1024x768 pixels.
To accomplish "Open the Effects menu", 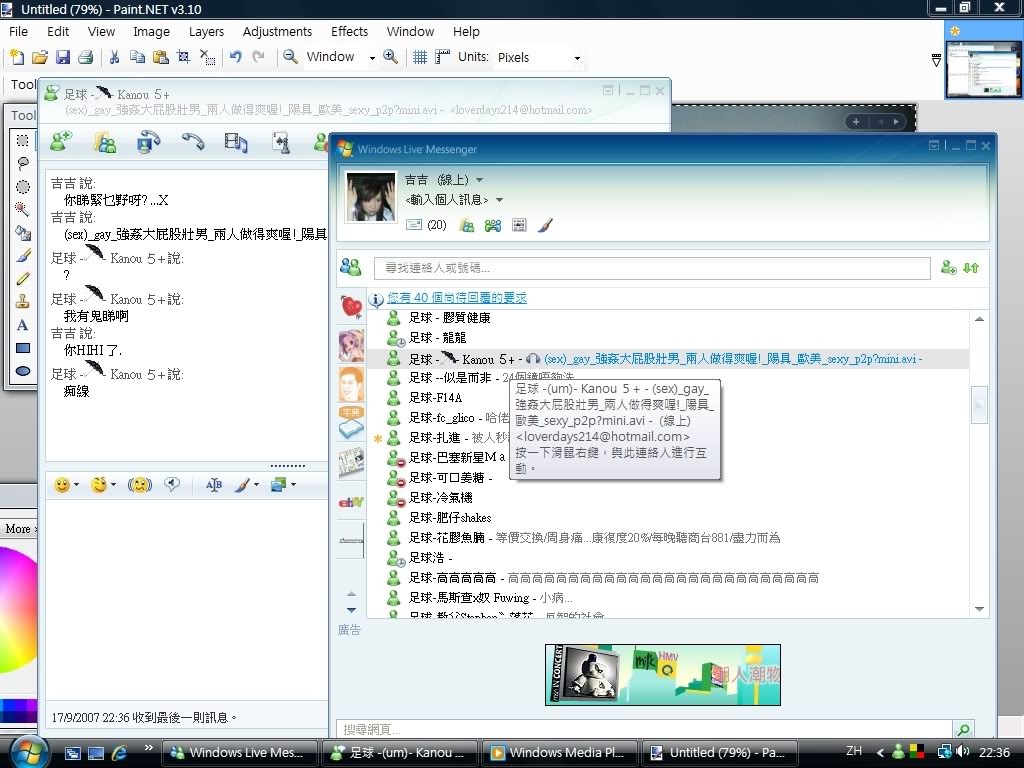I will [349, 31].
